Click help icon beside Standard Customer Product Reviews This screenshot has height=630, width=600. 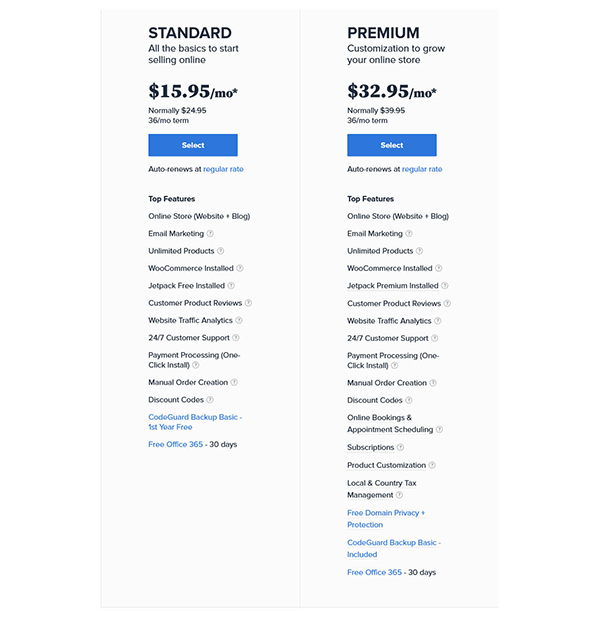pos(248,303)
